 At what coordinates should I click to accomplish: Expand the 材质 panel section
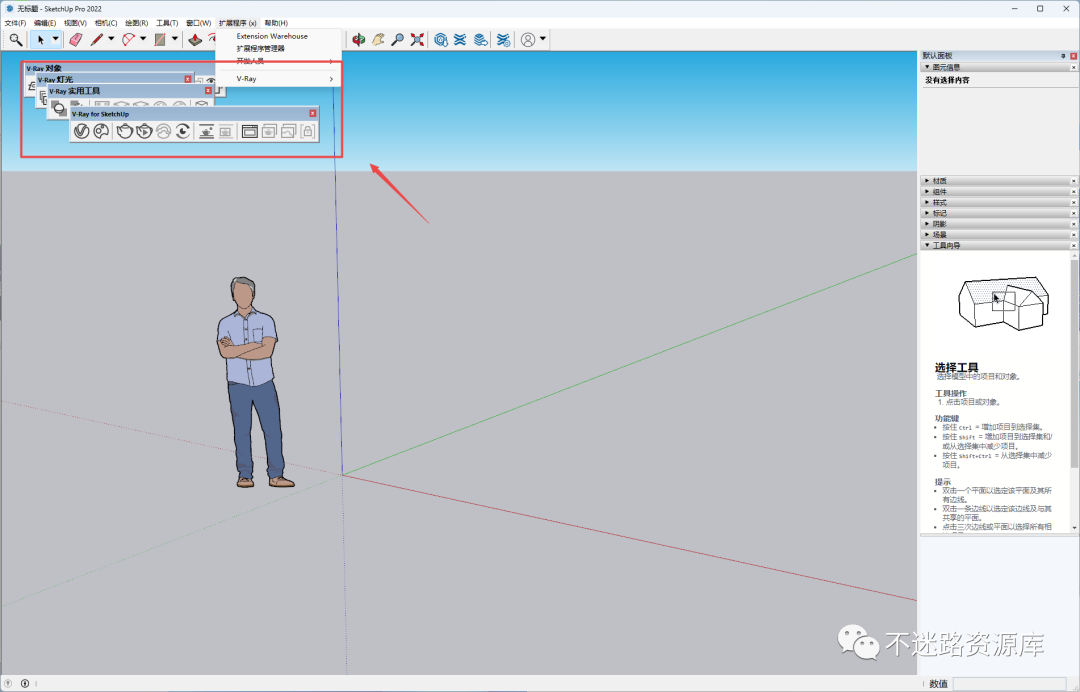click(x=927, y=181)
